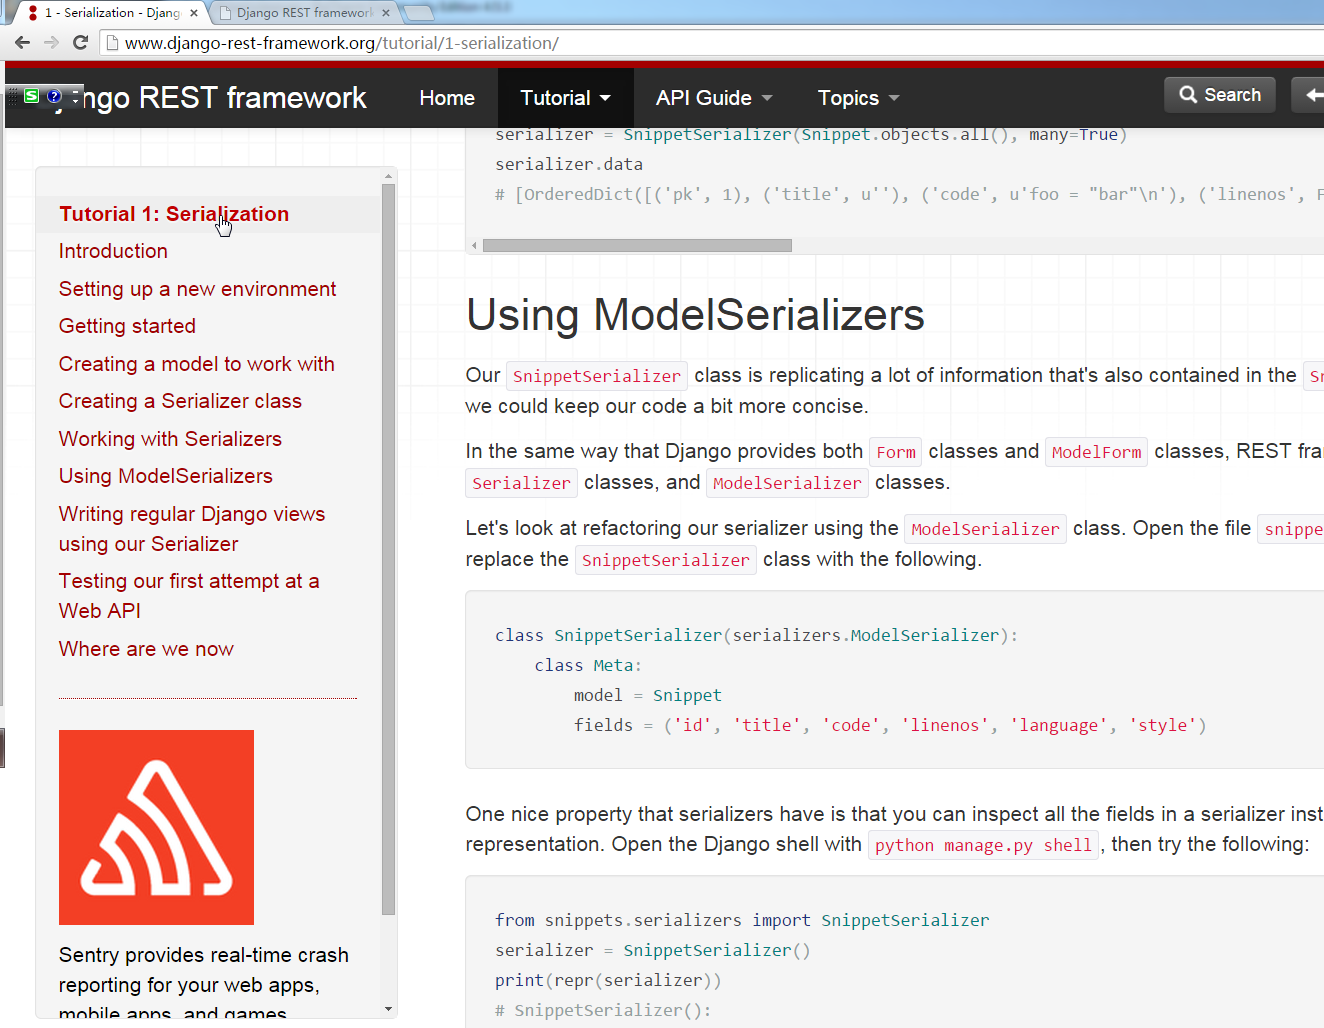Click the browser back arrow
This screenshot has height=1028, width=1324.
click(22, 43)
